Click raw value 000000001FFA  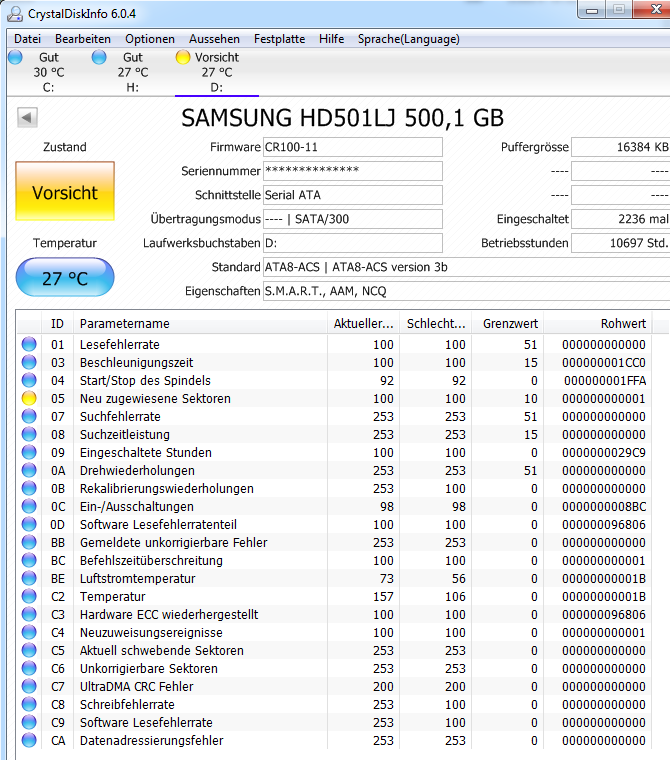tap(605, 380)
